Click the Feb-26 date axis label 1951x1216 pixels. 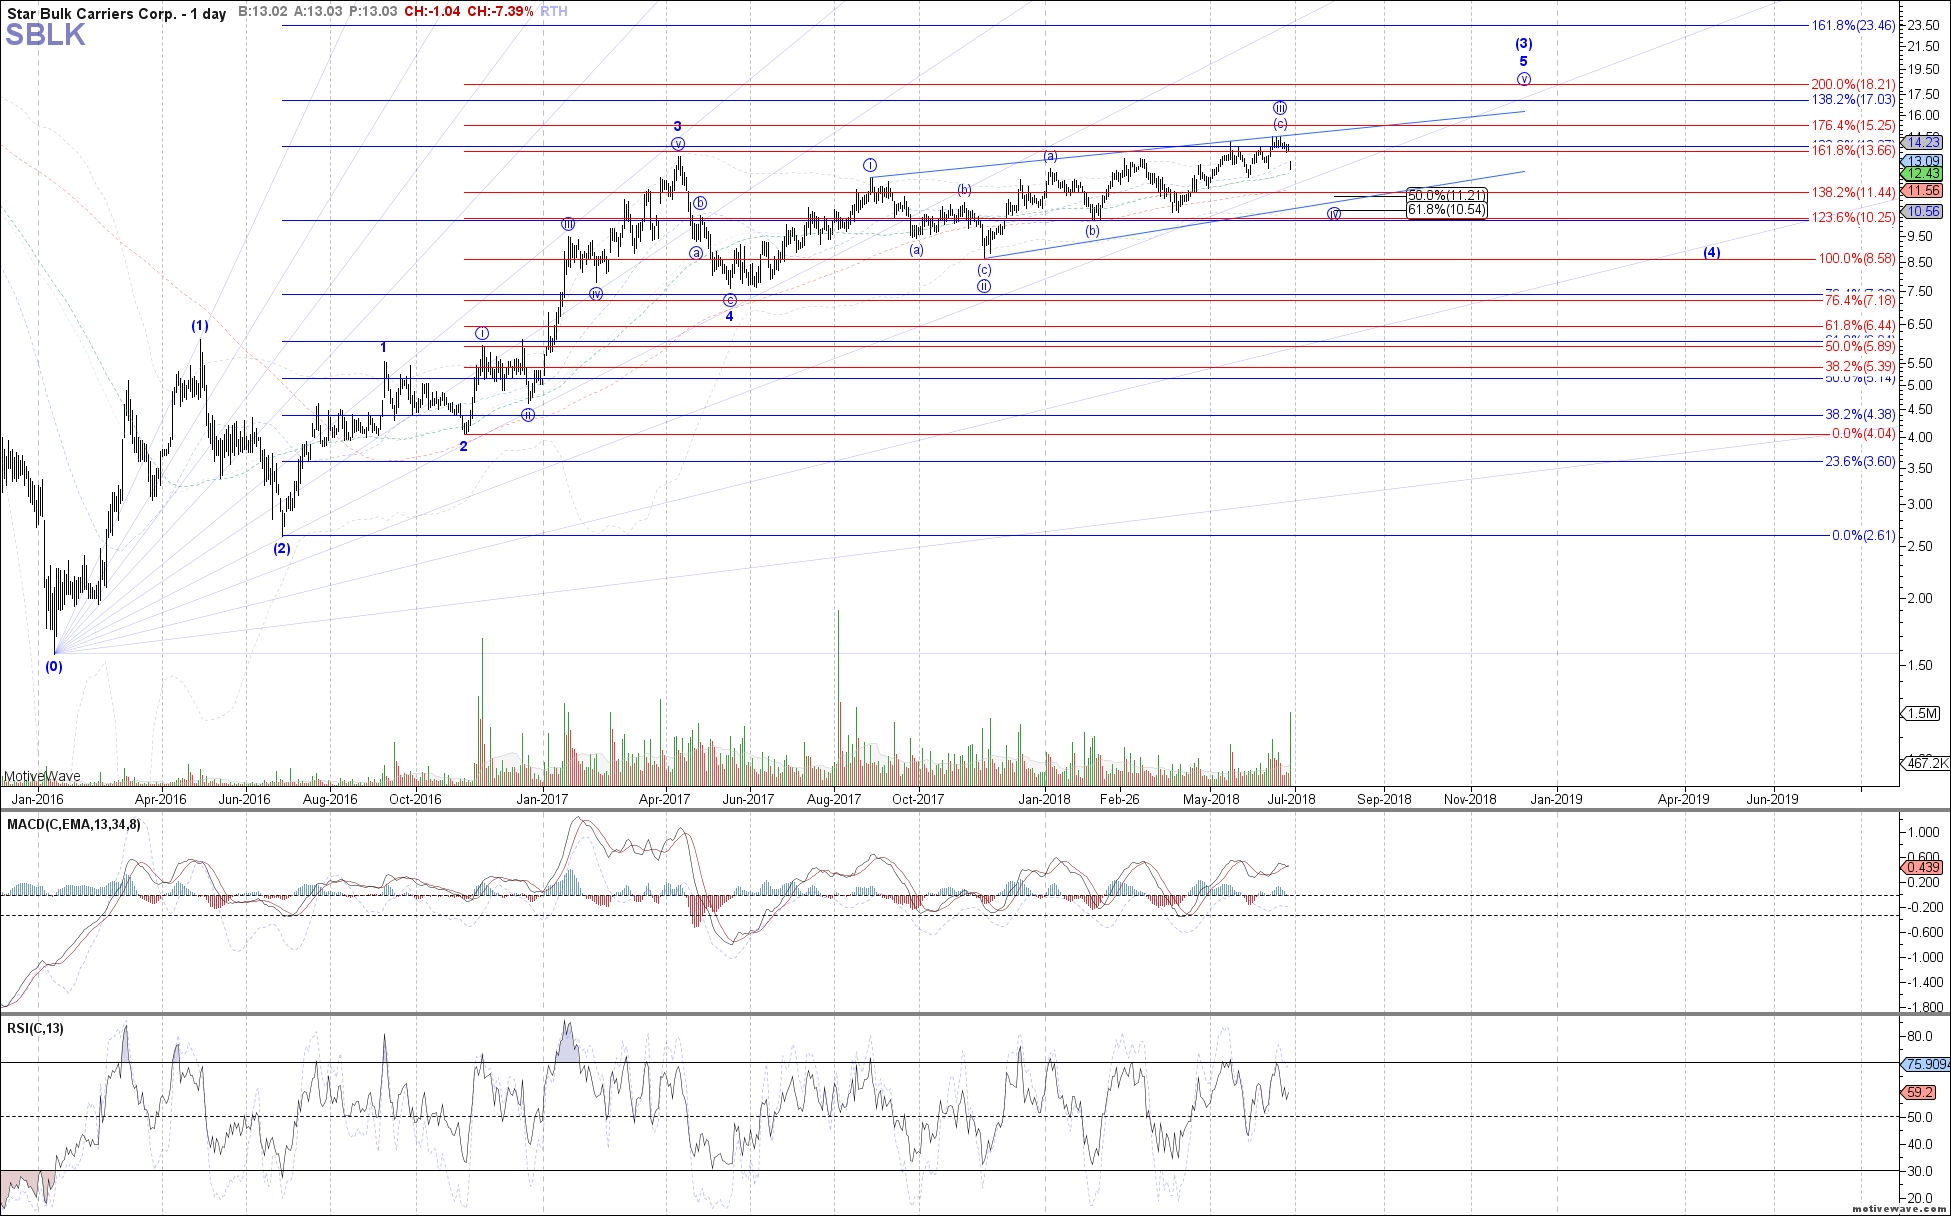tap(1119, 799)
